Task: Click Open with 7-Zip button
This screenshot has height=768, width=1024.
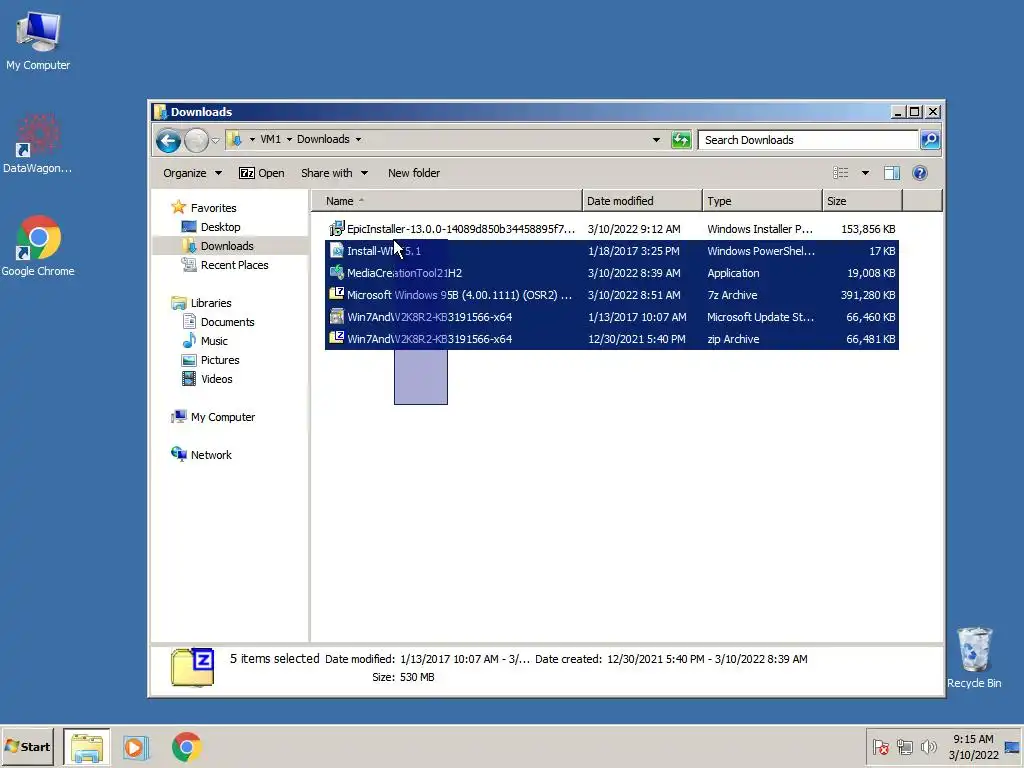Action: point(261,173)
